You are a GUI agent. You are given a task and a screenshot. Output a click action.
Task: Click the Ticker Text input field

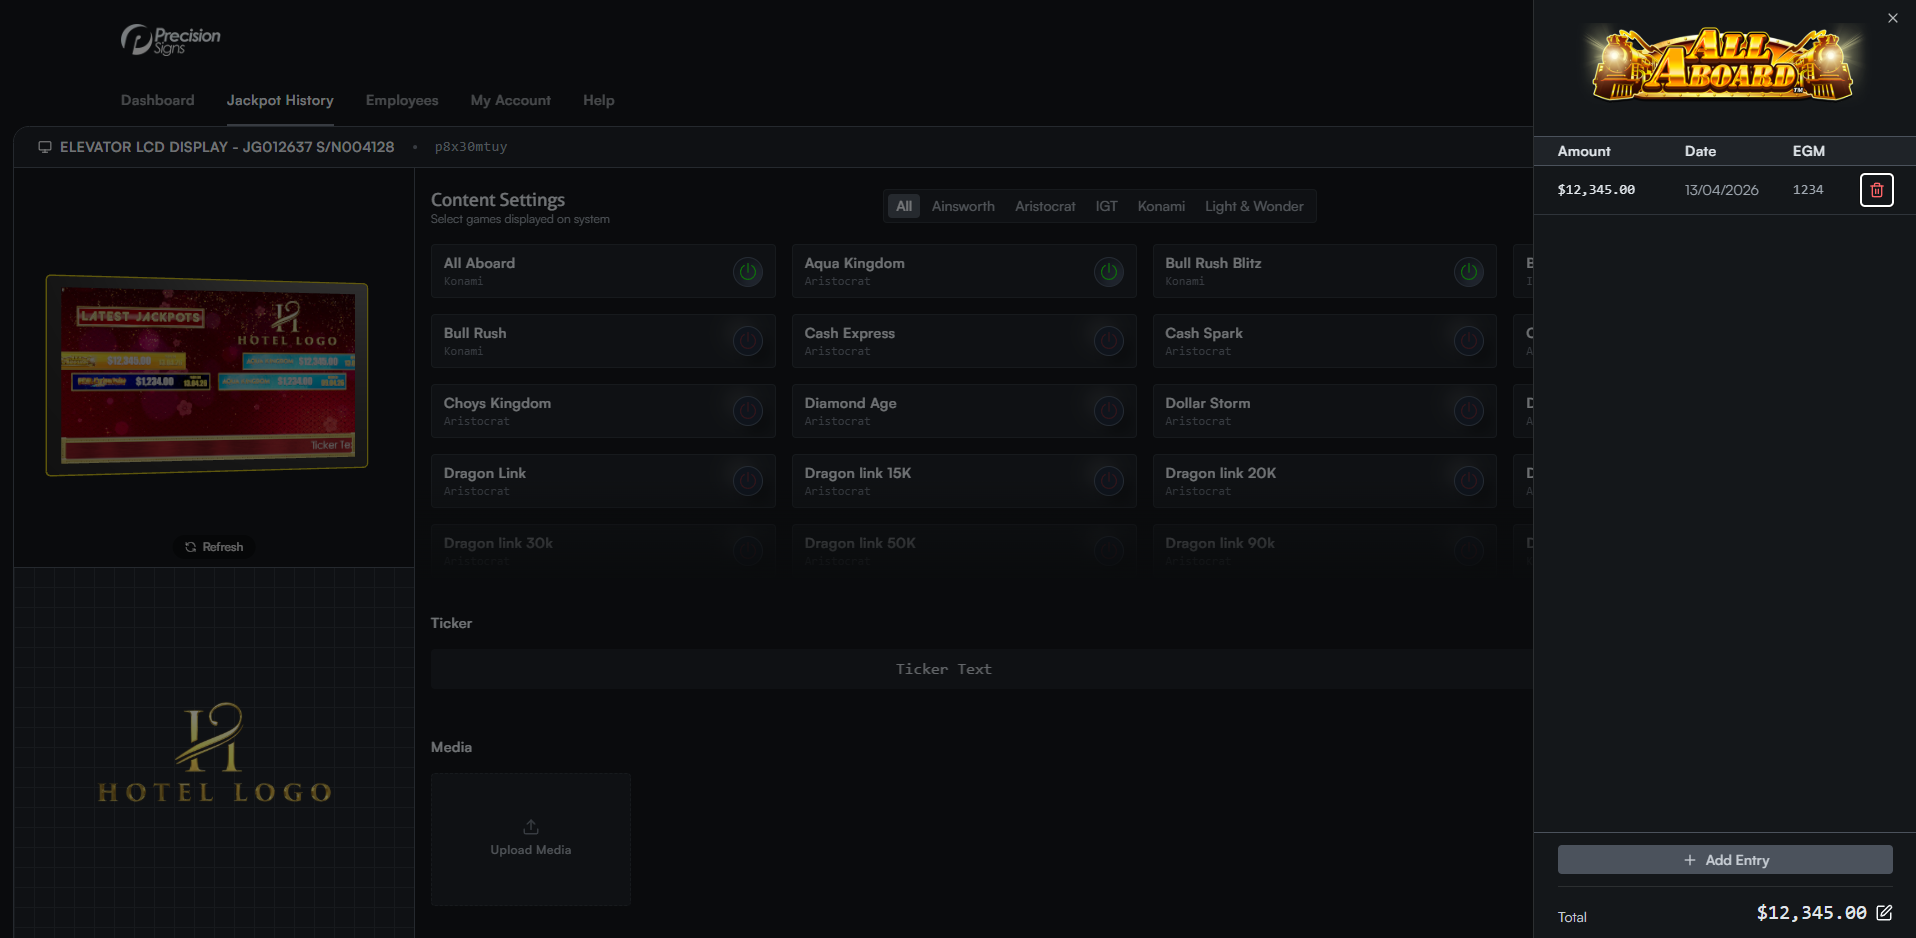coord(943,669)
